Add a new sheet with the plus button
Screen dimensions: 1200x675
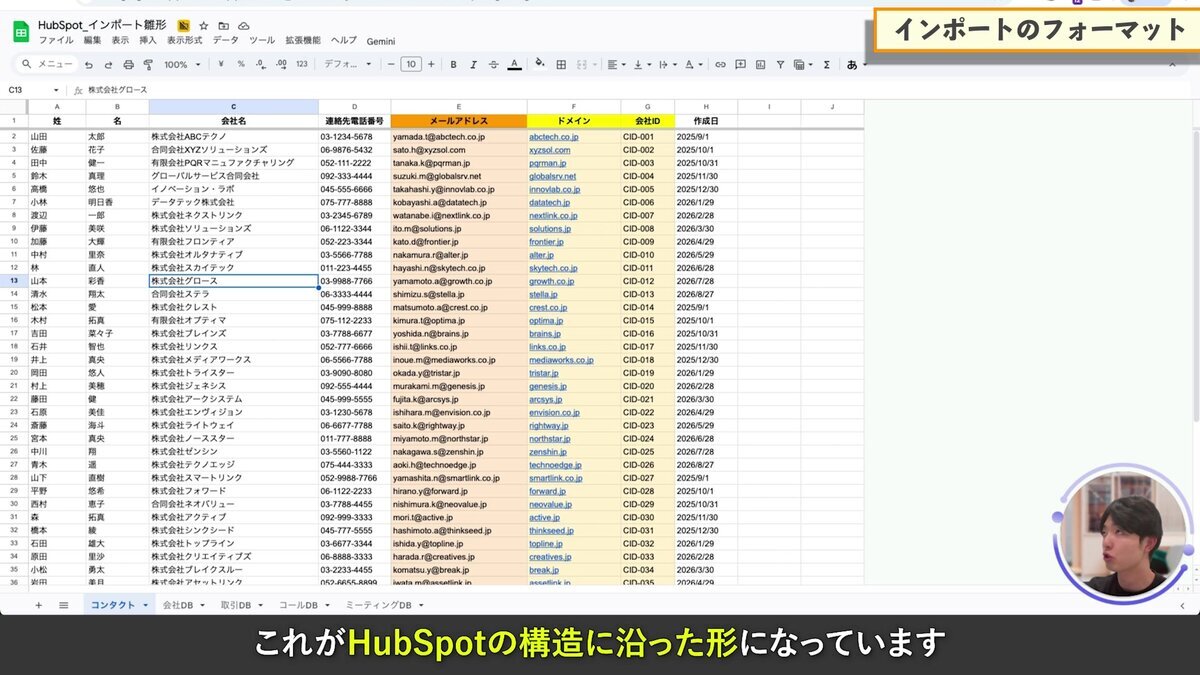(x=38, y=604)
